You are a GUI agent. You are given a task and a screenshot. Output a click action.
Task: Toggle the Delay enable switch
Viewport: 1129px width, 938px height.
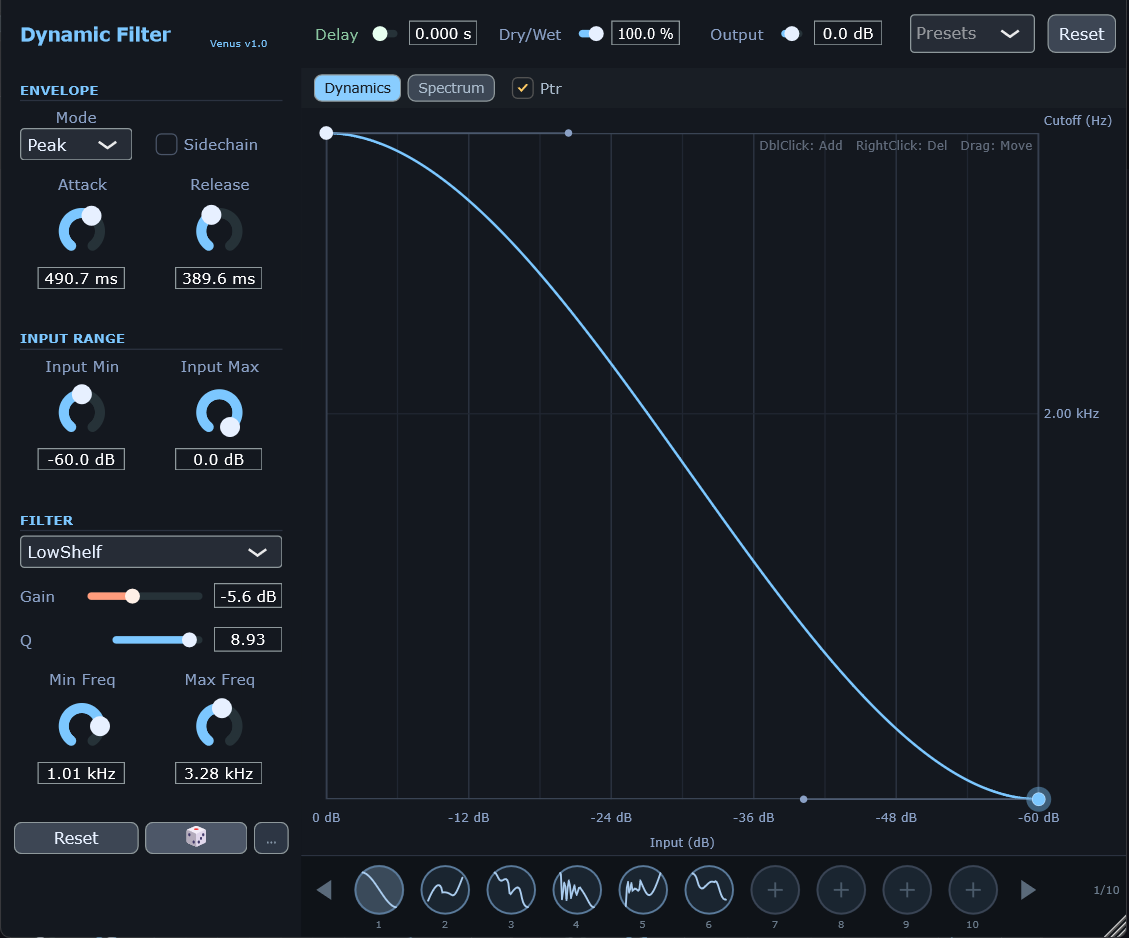coord(381,33)
